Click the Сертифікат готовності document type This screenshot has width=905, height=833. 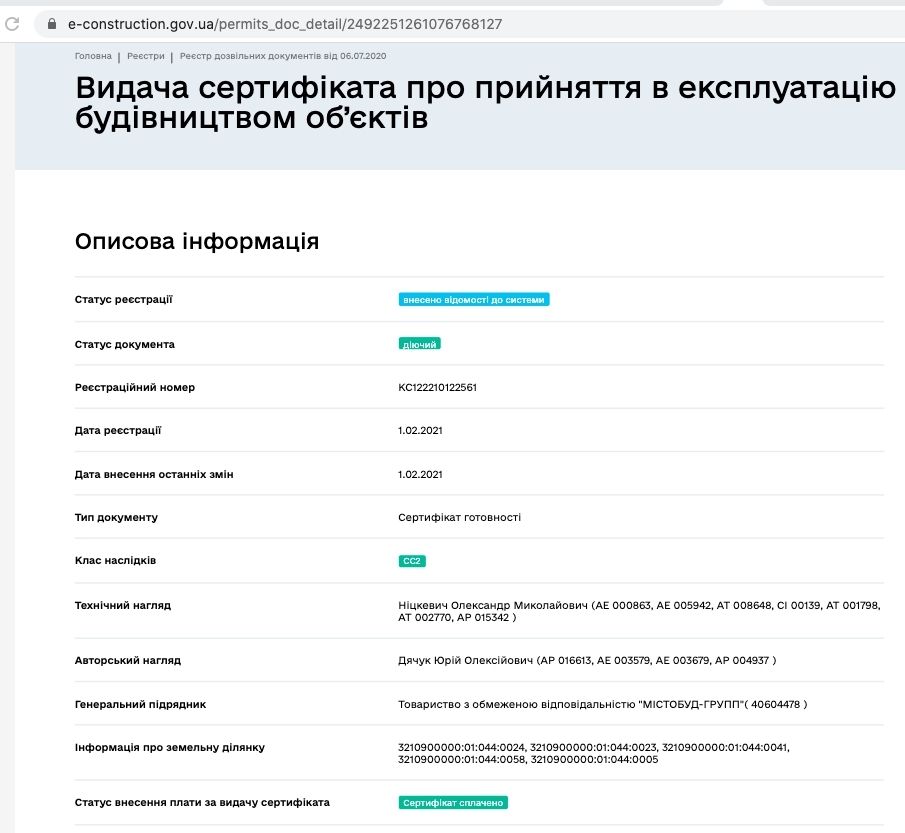click(459, 517)
